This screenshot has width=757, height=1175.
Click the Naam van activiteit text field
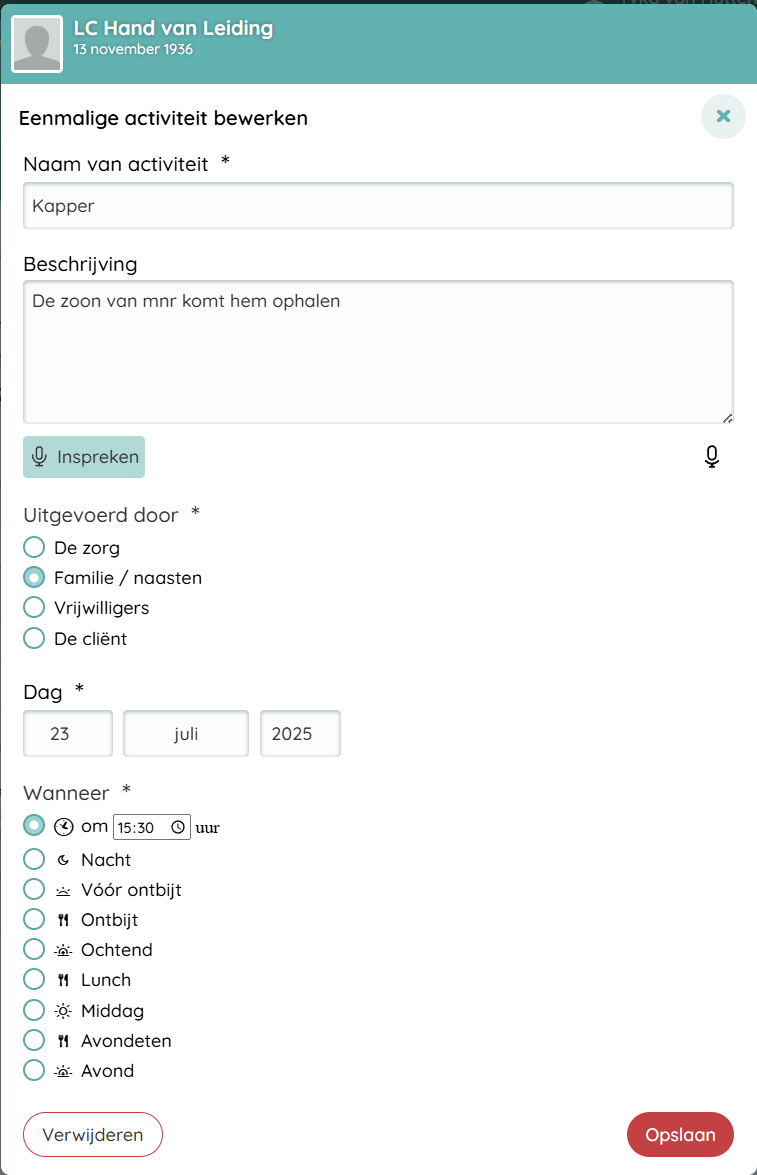tap(378, 206)
